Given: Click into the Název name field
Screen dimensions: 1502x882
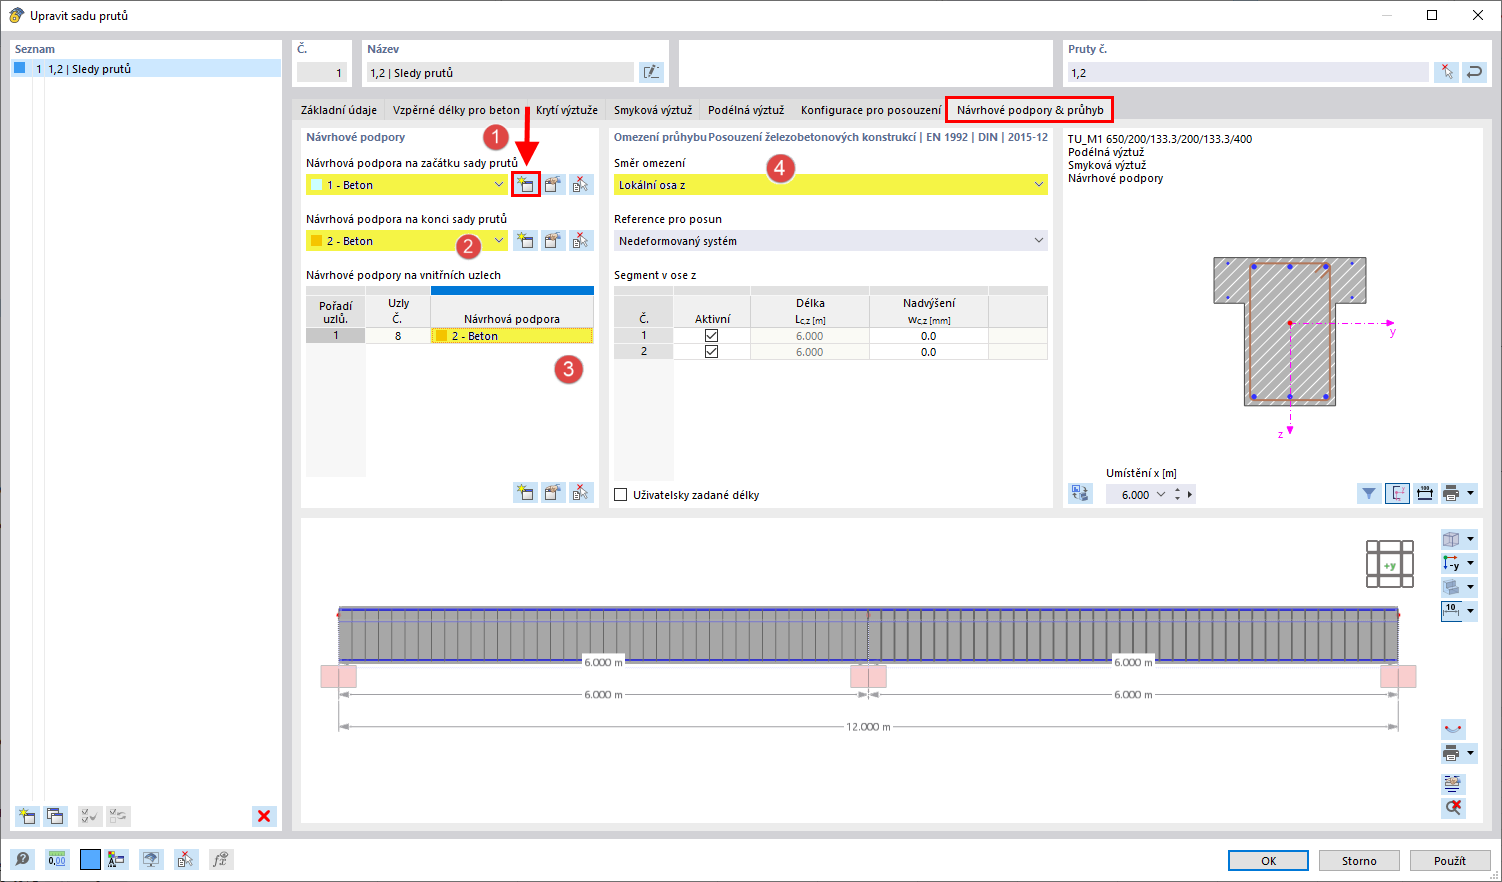Looking at the screenshot, I should [x=500, y=72].
